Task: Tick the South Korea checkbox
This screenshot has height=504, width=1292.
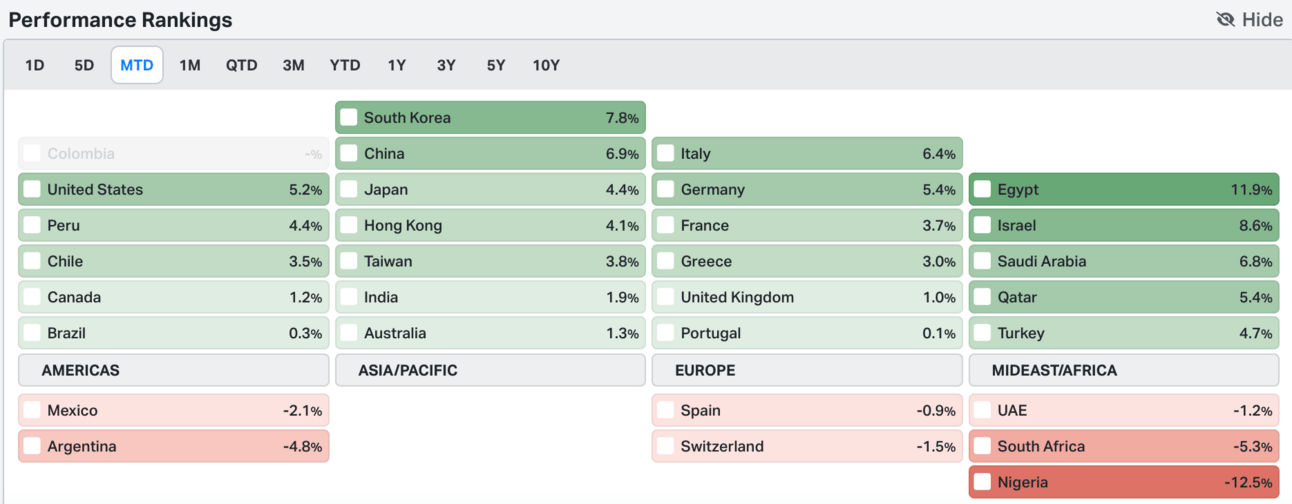Action: pyautogui.click(x=349, y=118)
